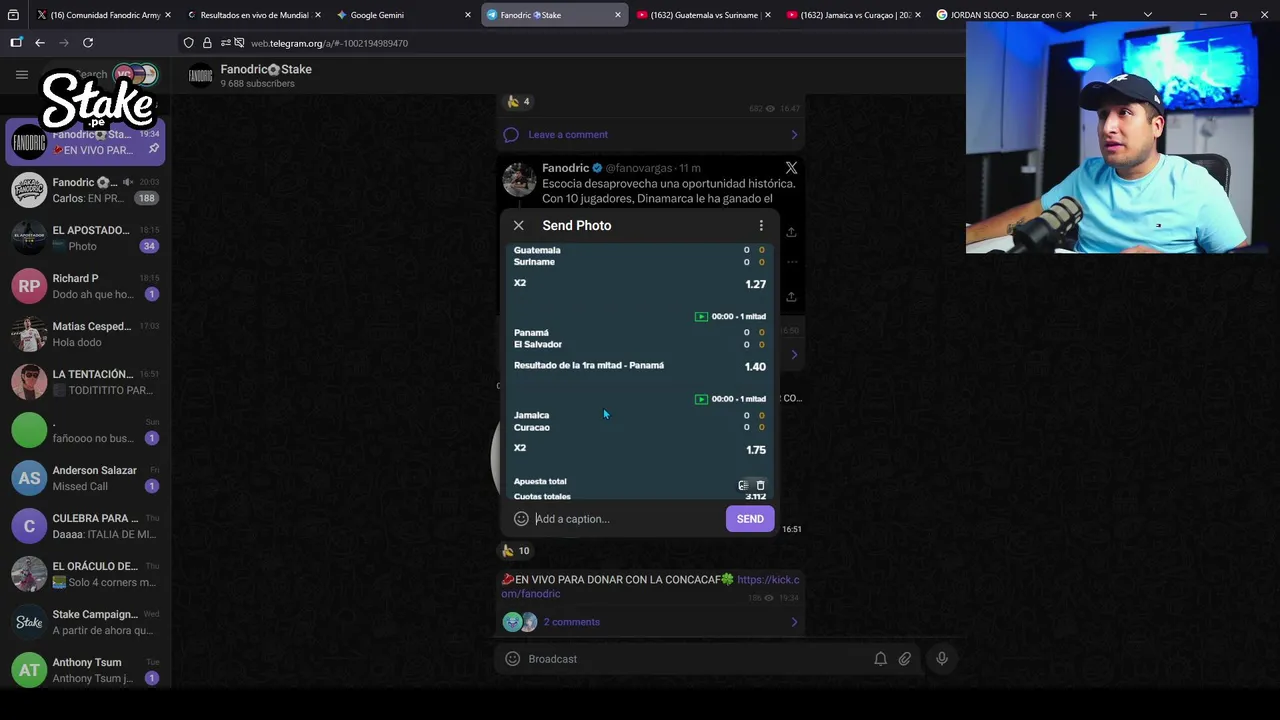
Task: Open Matias Cesped... chat
Action: click(x=85, y=334)
